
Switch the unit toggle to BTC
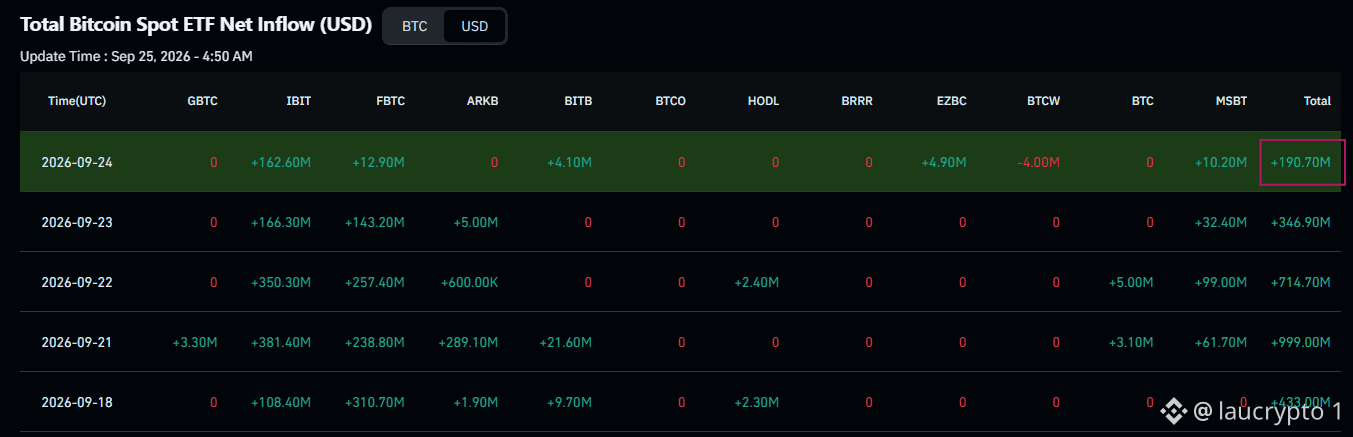click(414, 26)
